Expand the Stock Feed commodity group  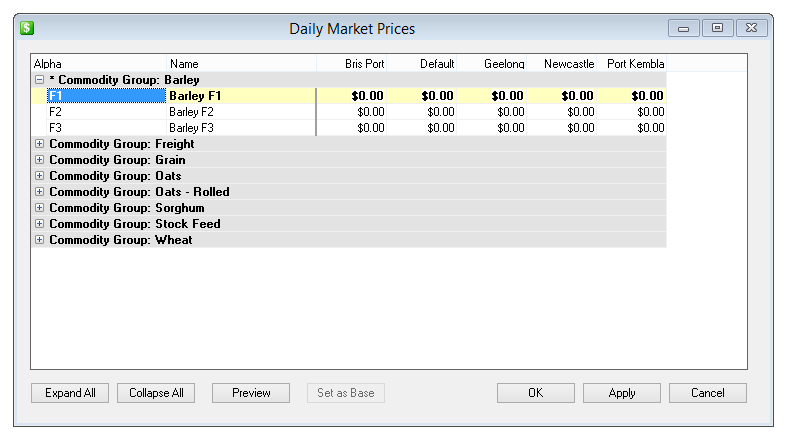coord(39,224)
